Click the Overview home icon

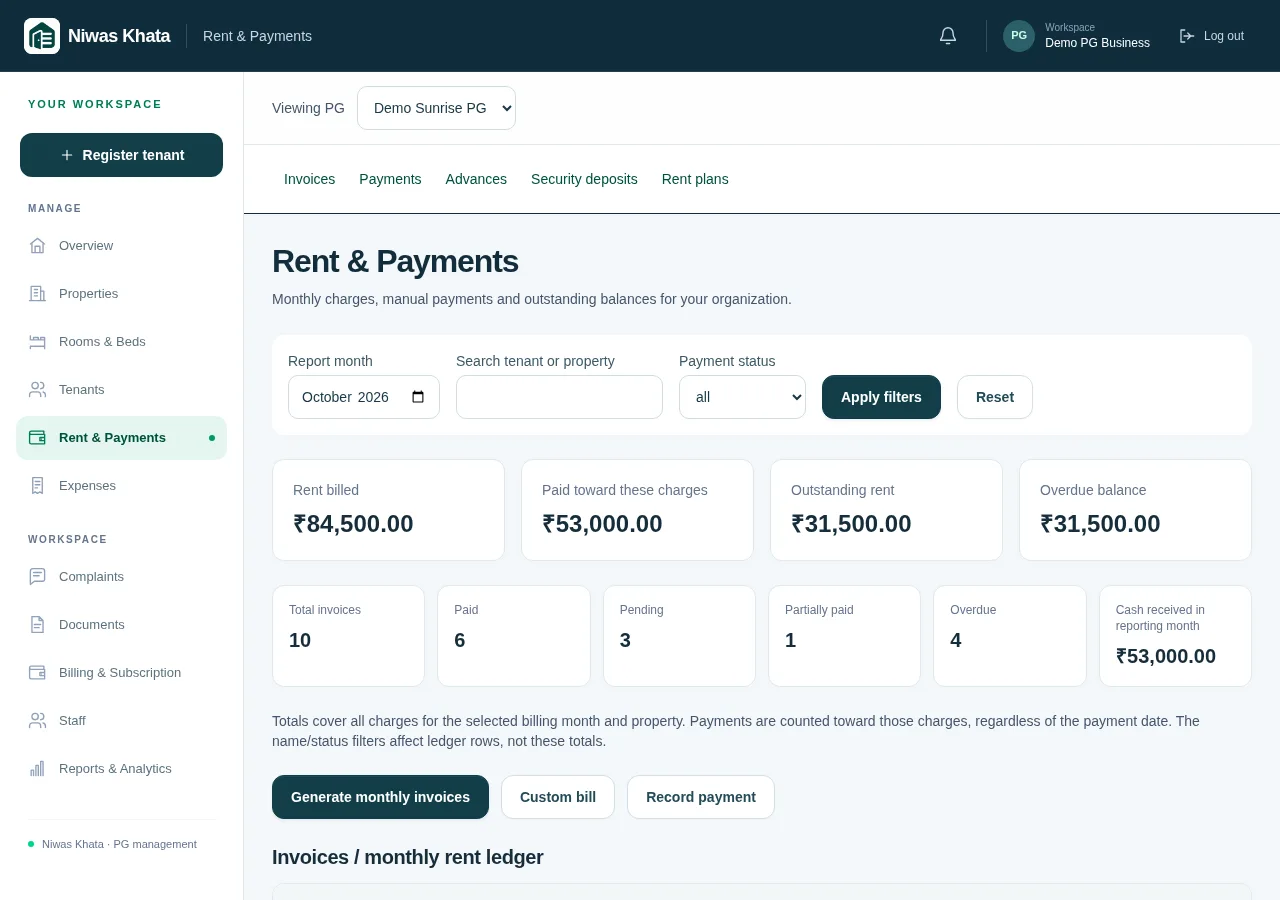click(38, 245)
